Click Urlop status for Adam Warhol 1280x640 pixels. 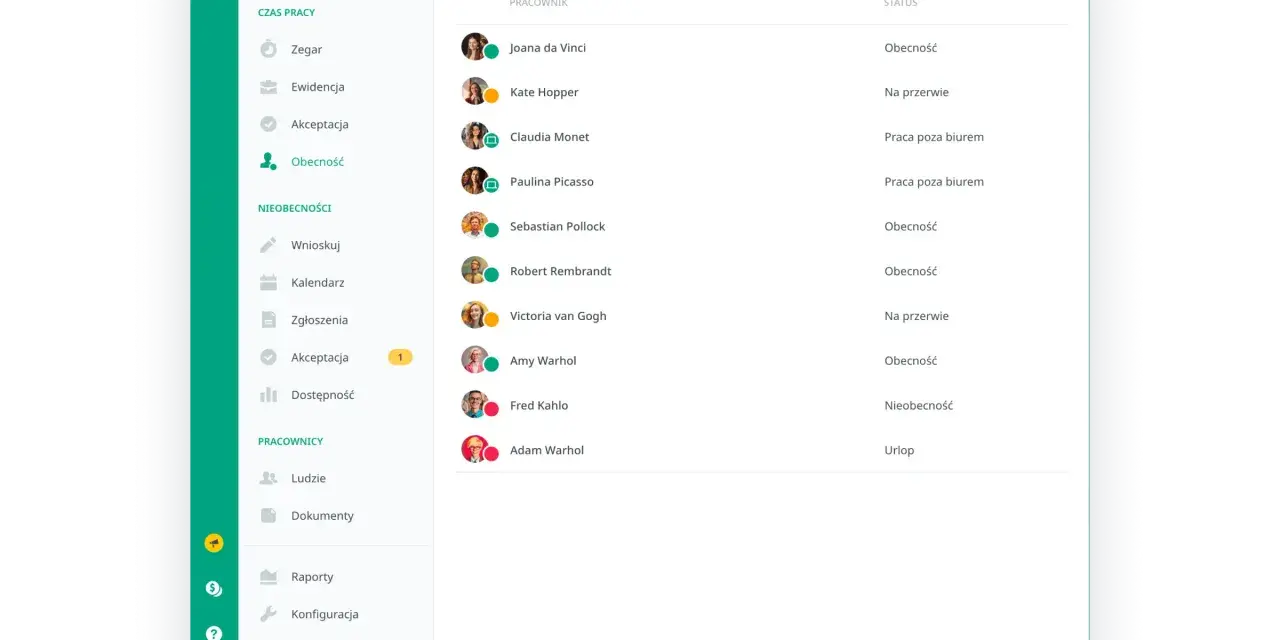click(x=899, y=450)
